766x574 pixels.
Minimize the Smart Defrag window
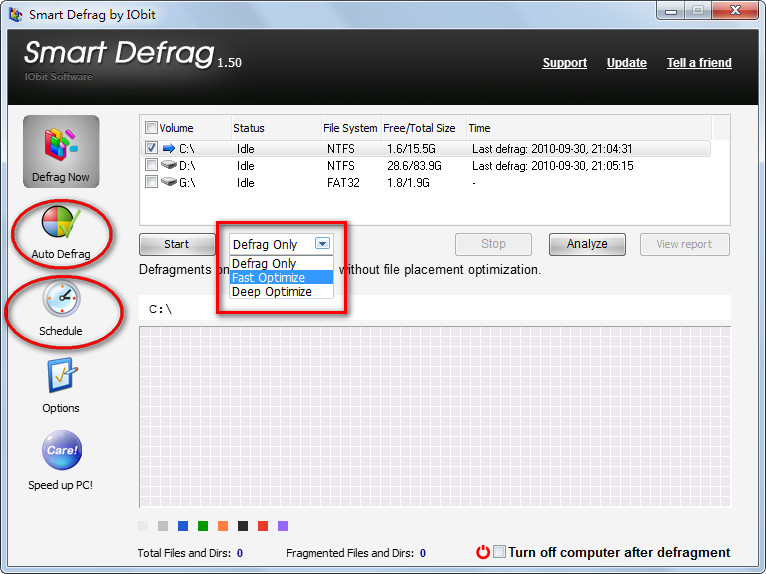tap(671, 11)
